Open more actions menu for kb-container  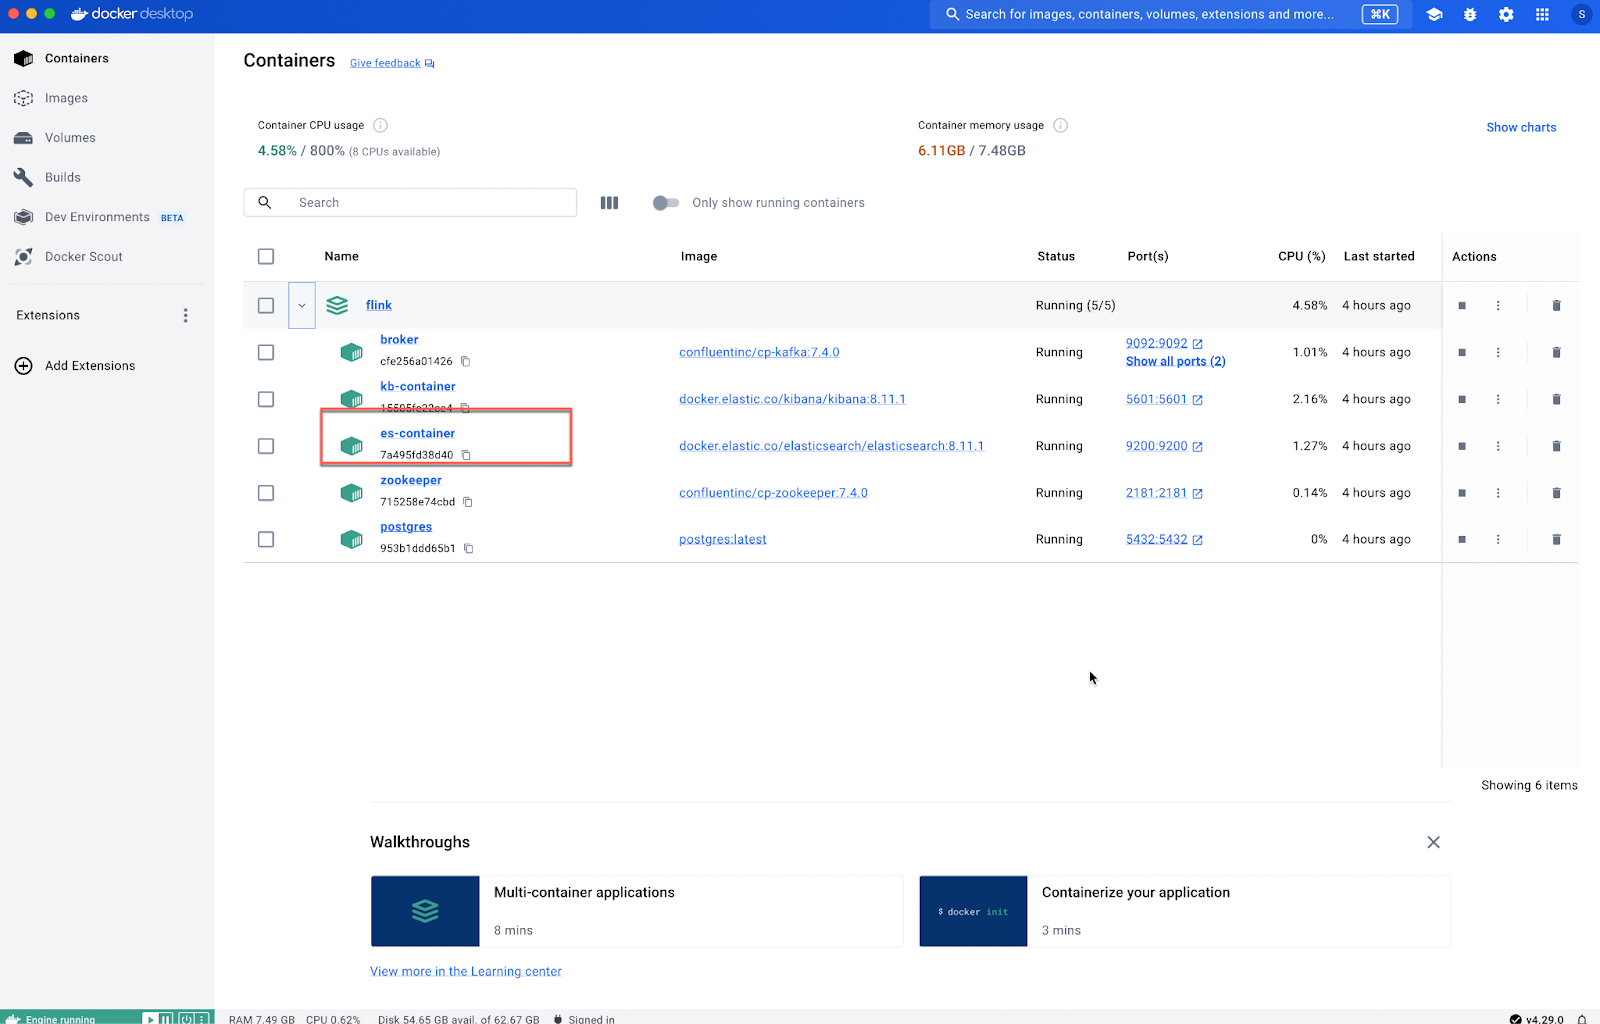pyautogui.click(x=1498, y=399)
